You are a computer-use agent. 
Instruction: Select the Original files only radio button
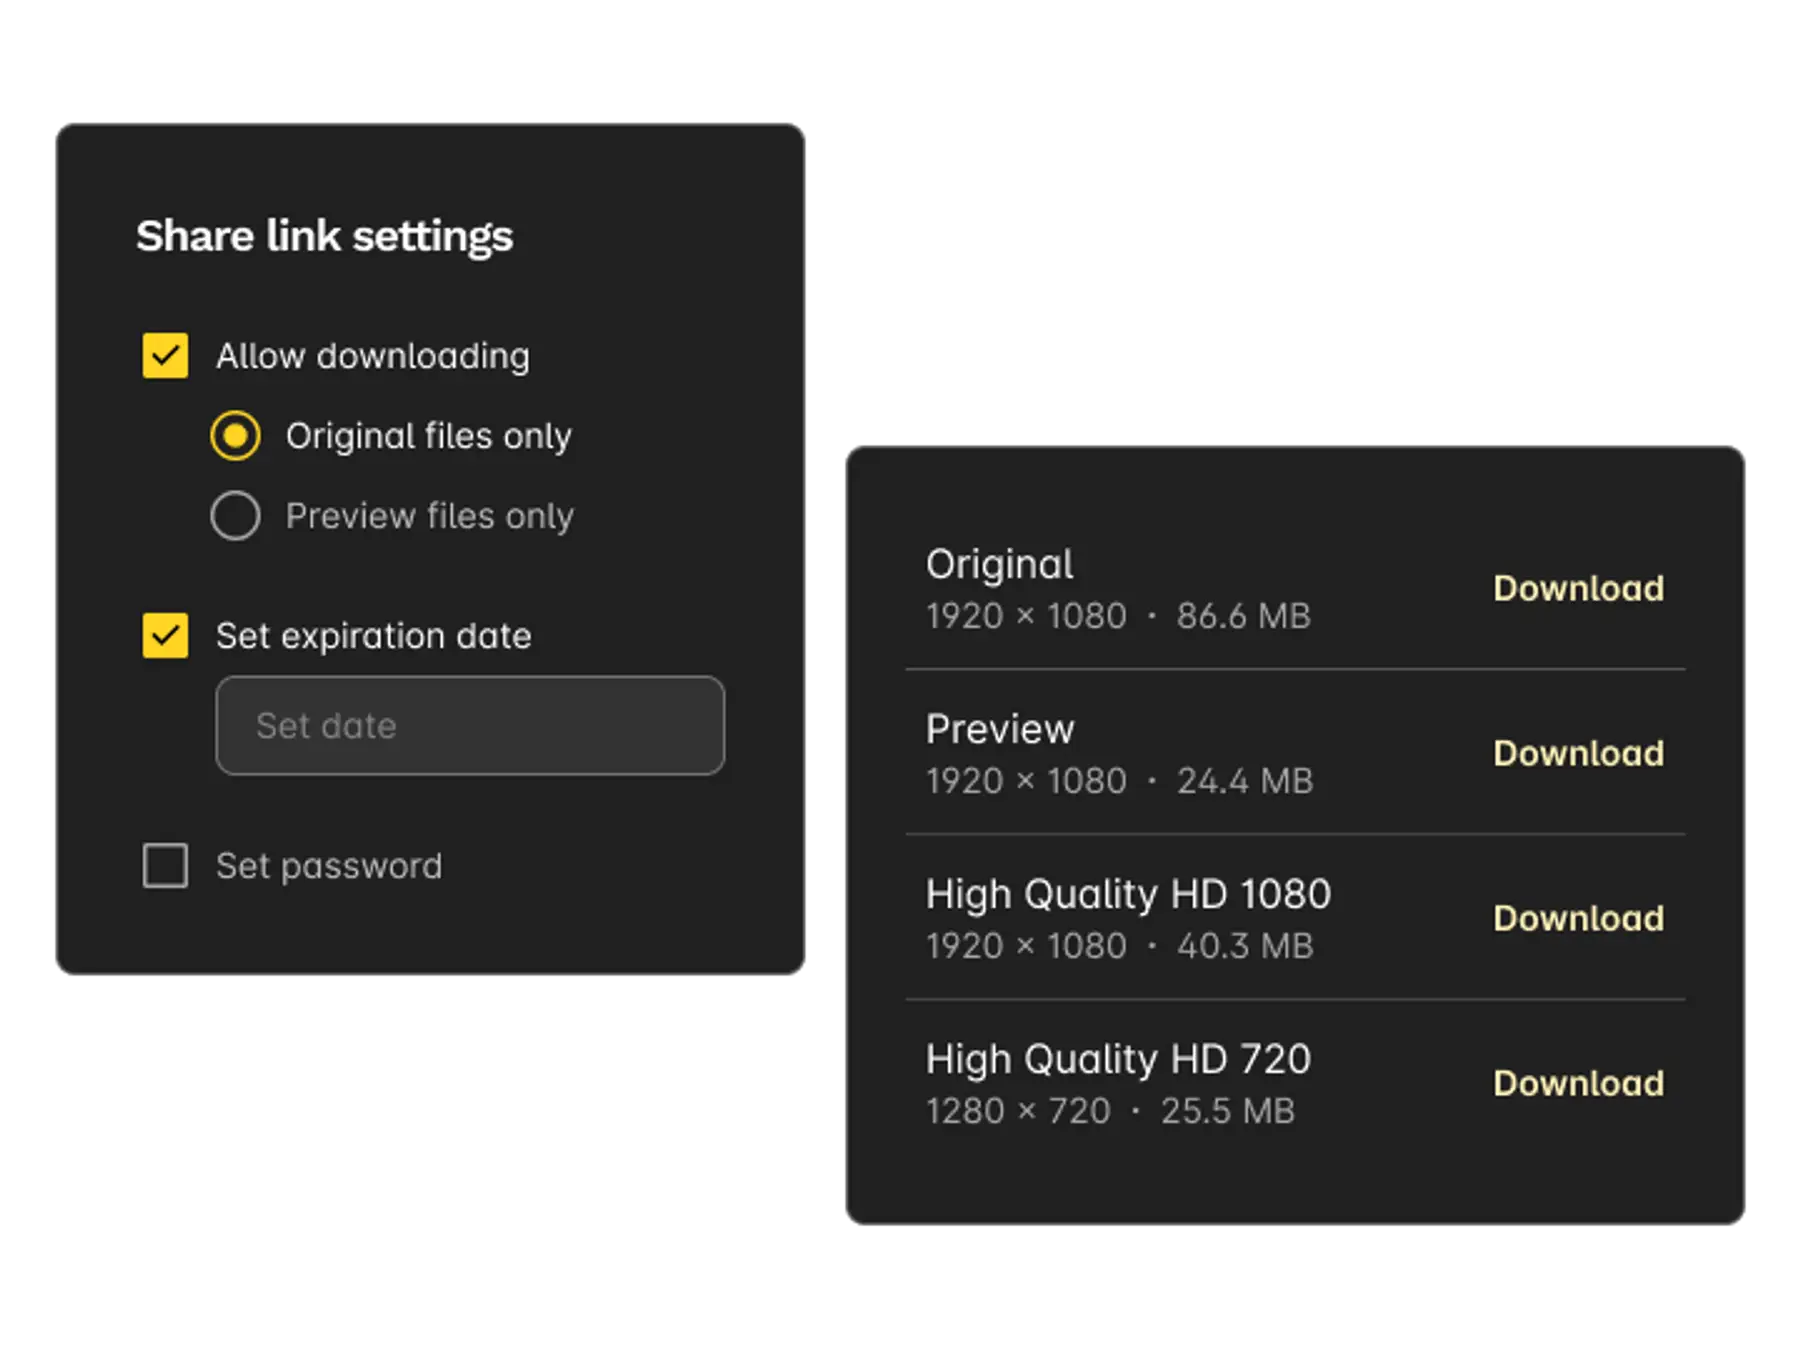(x=235, y=436)
